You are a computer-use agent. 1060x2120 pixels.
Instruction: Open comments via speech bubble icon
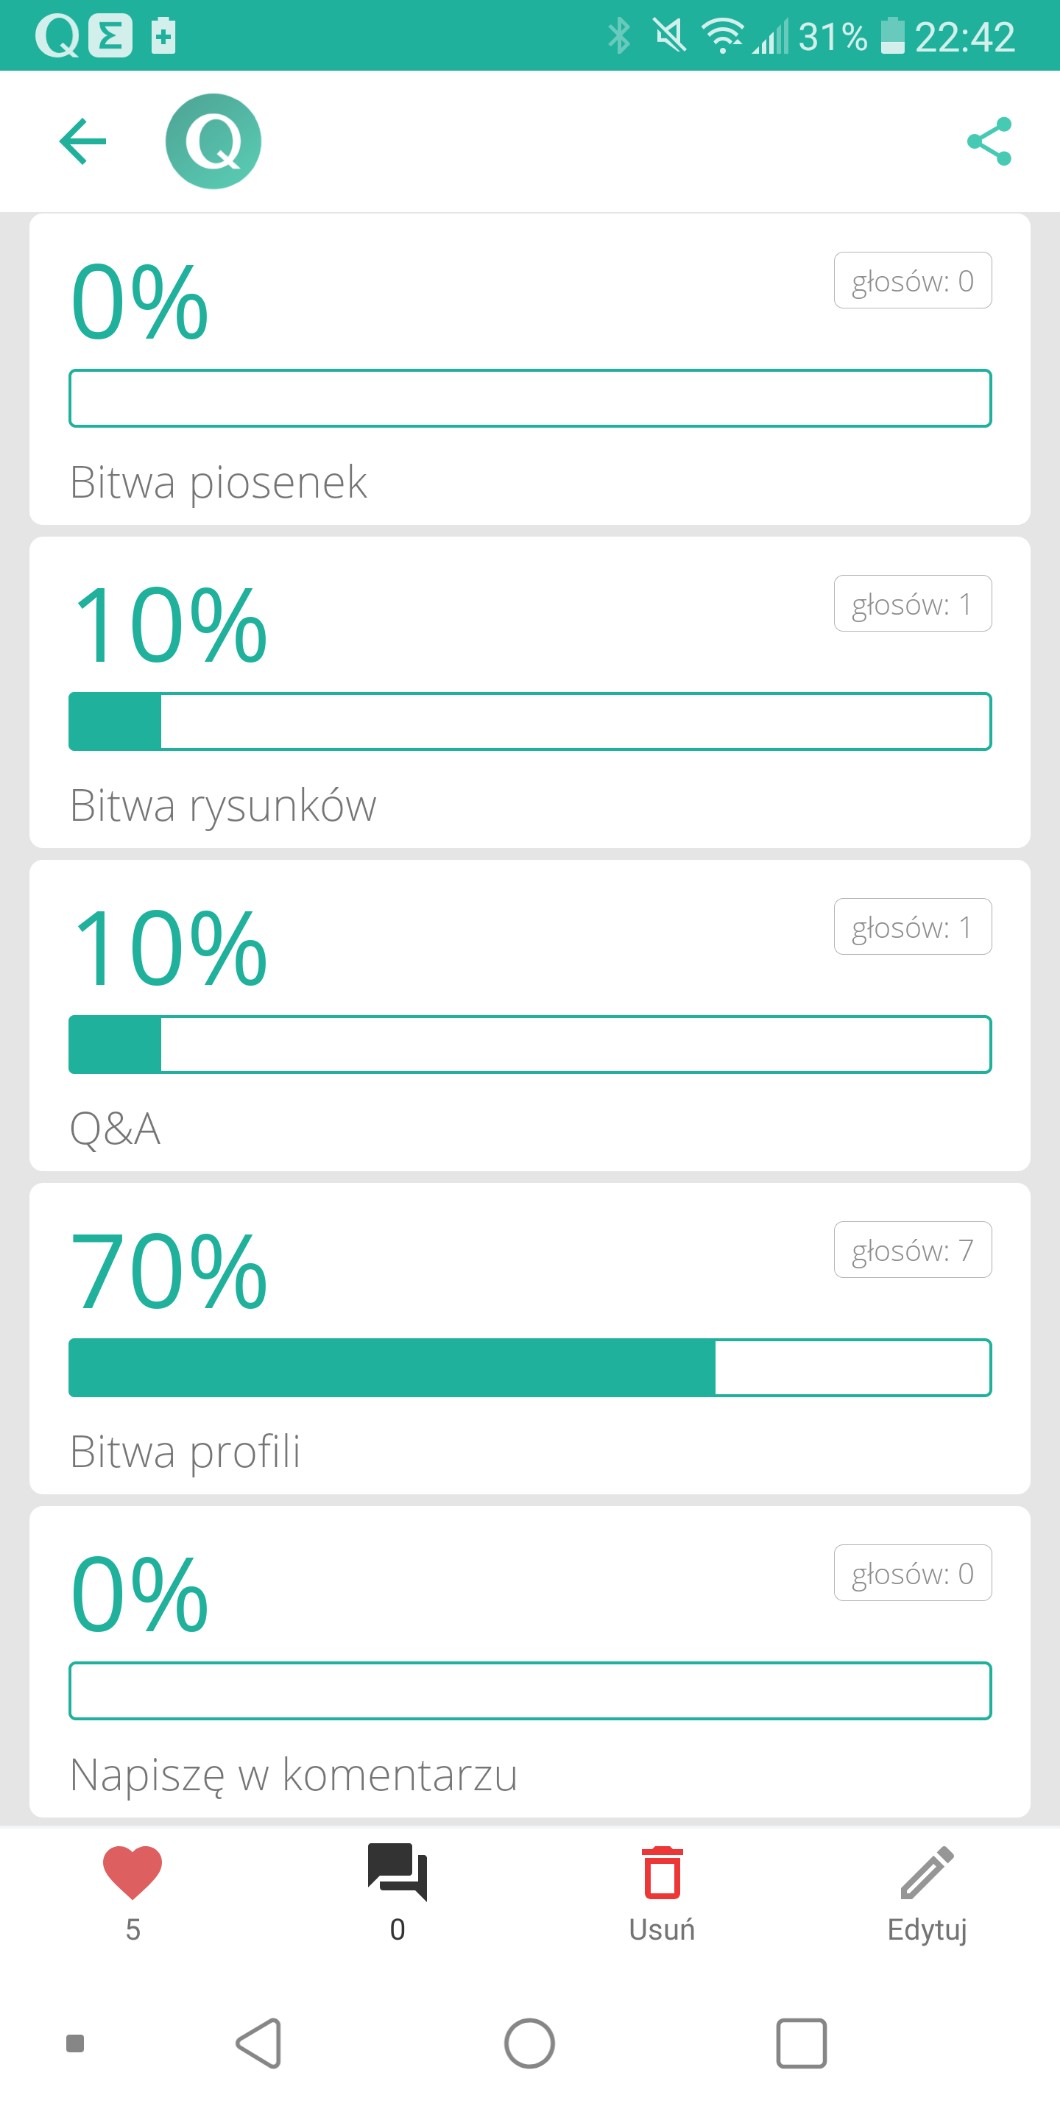coord(397,1872)
